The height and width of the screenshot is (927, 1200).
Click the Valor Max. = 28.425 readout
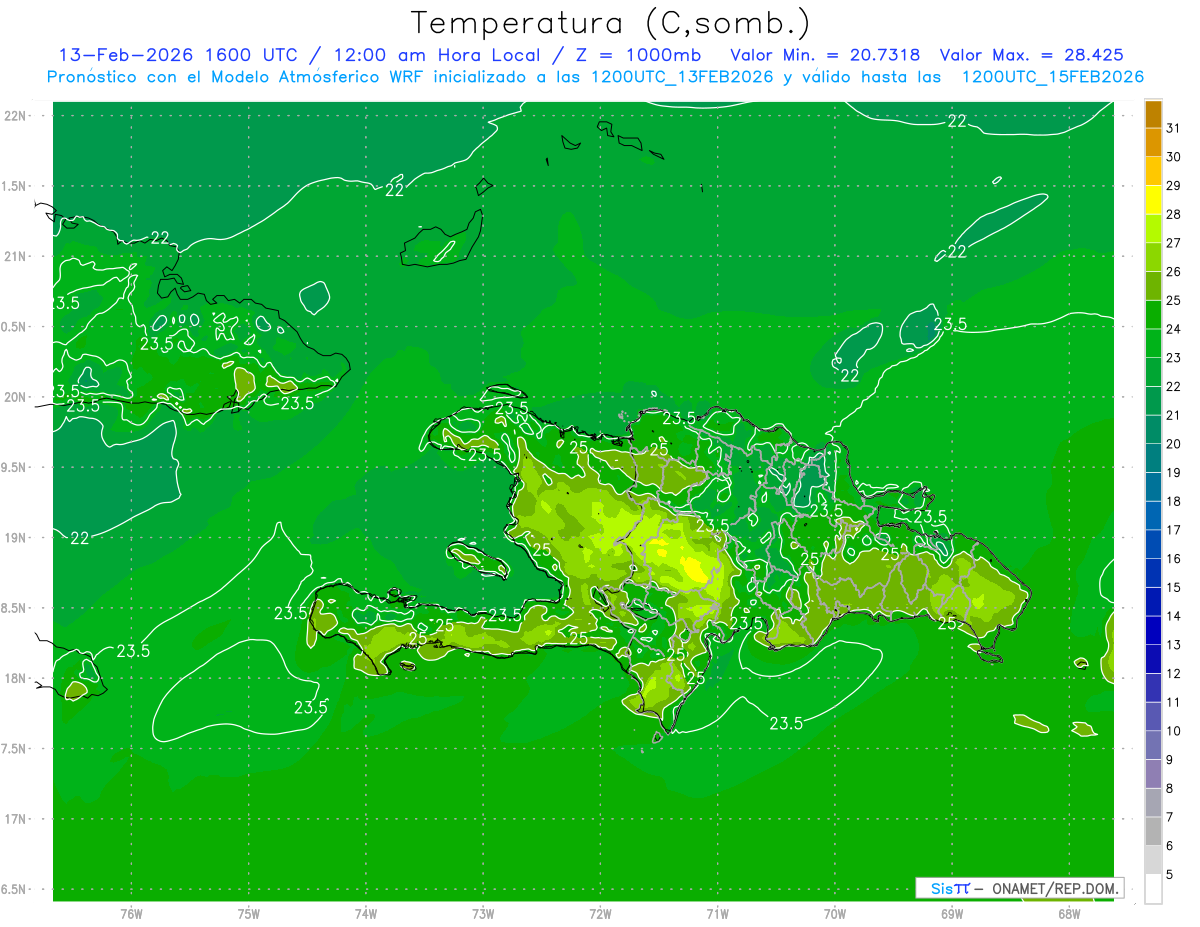1037,55
